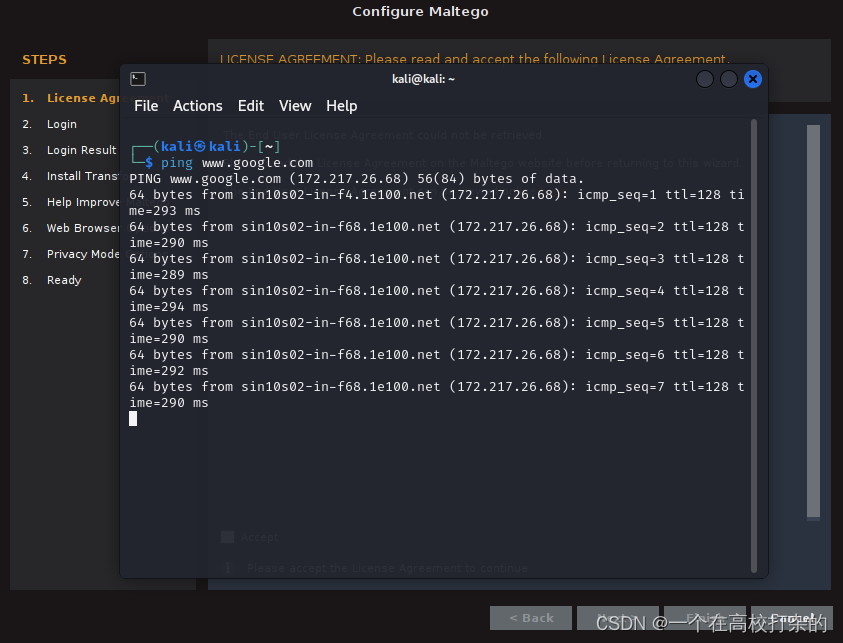Open the Actions menu in the terminal

[197, 106]
